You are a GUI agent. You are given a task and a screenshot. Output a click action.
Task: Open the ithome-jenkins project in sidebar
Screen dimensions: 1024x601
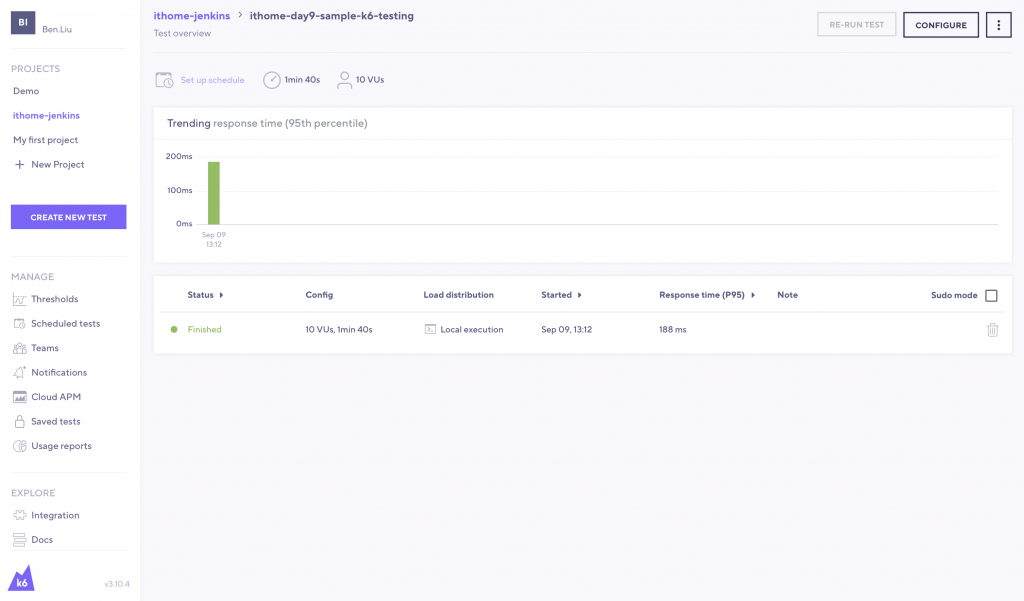[x=46, y=116]
